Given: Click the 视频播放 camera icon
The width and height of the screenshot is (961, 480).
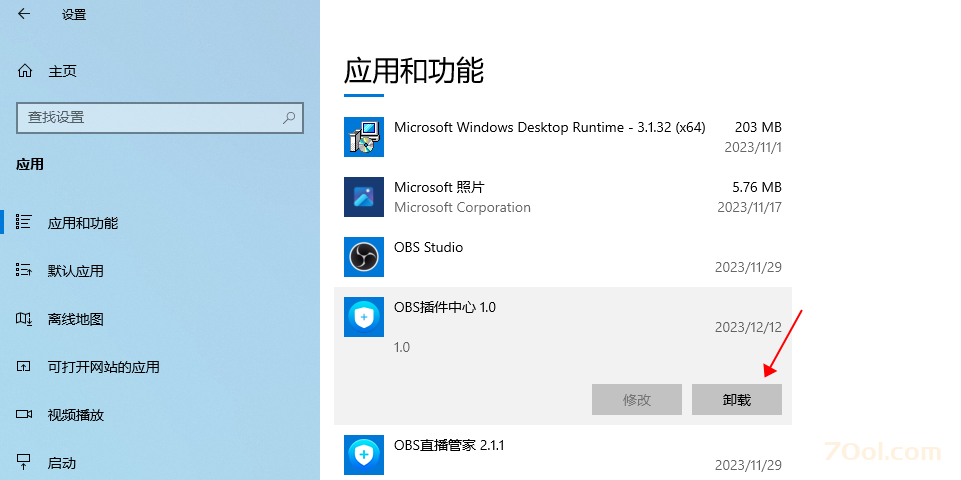Looking at the screenshot, I should [x=24, y=414].
